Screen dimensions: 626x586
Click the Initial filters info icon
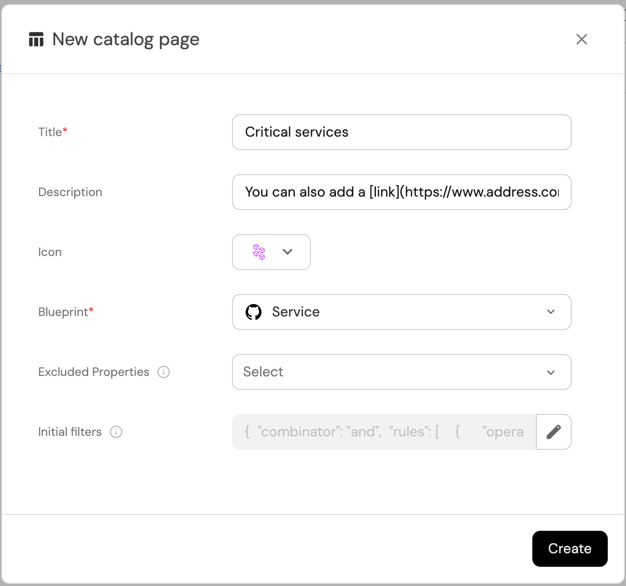click(x=116, y=432)
